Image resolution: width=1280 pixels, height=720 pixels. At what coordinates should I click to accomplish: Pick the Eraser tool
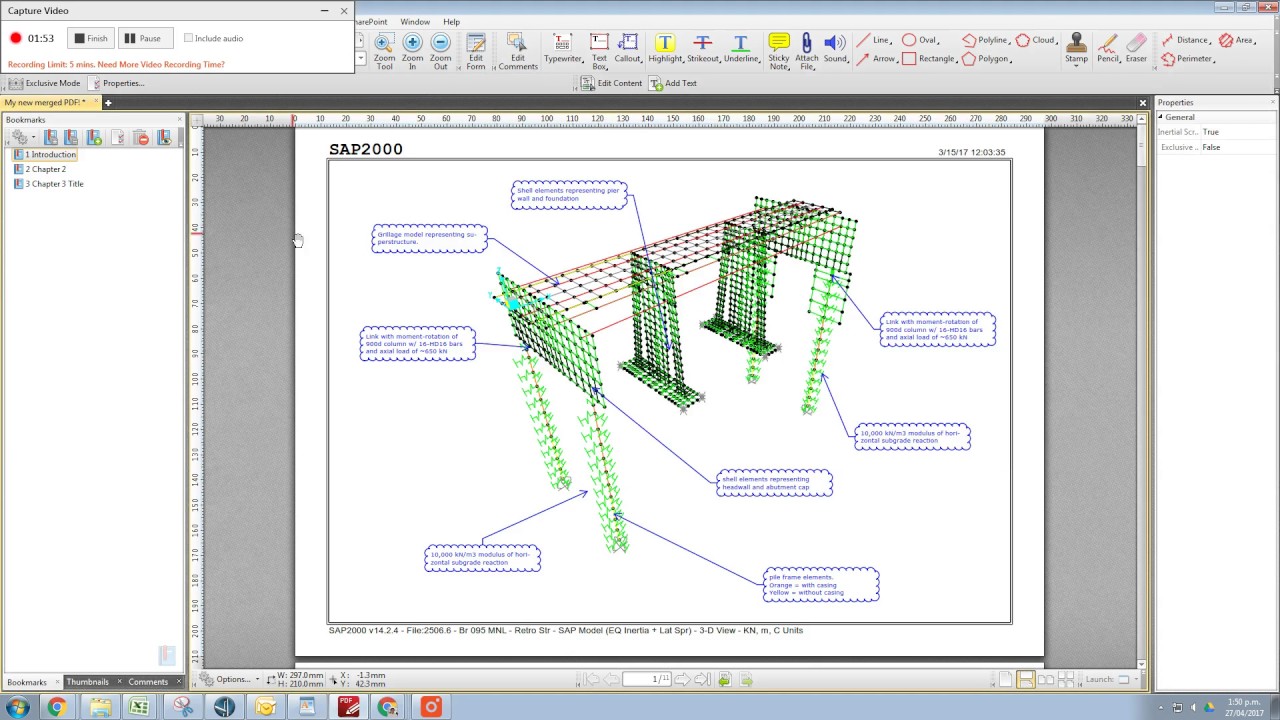click(x=1136, y=49)
